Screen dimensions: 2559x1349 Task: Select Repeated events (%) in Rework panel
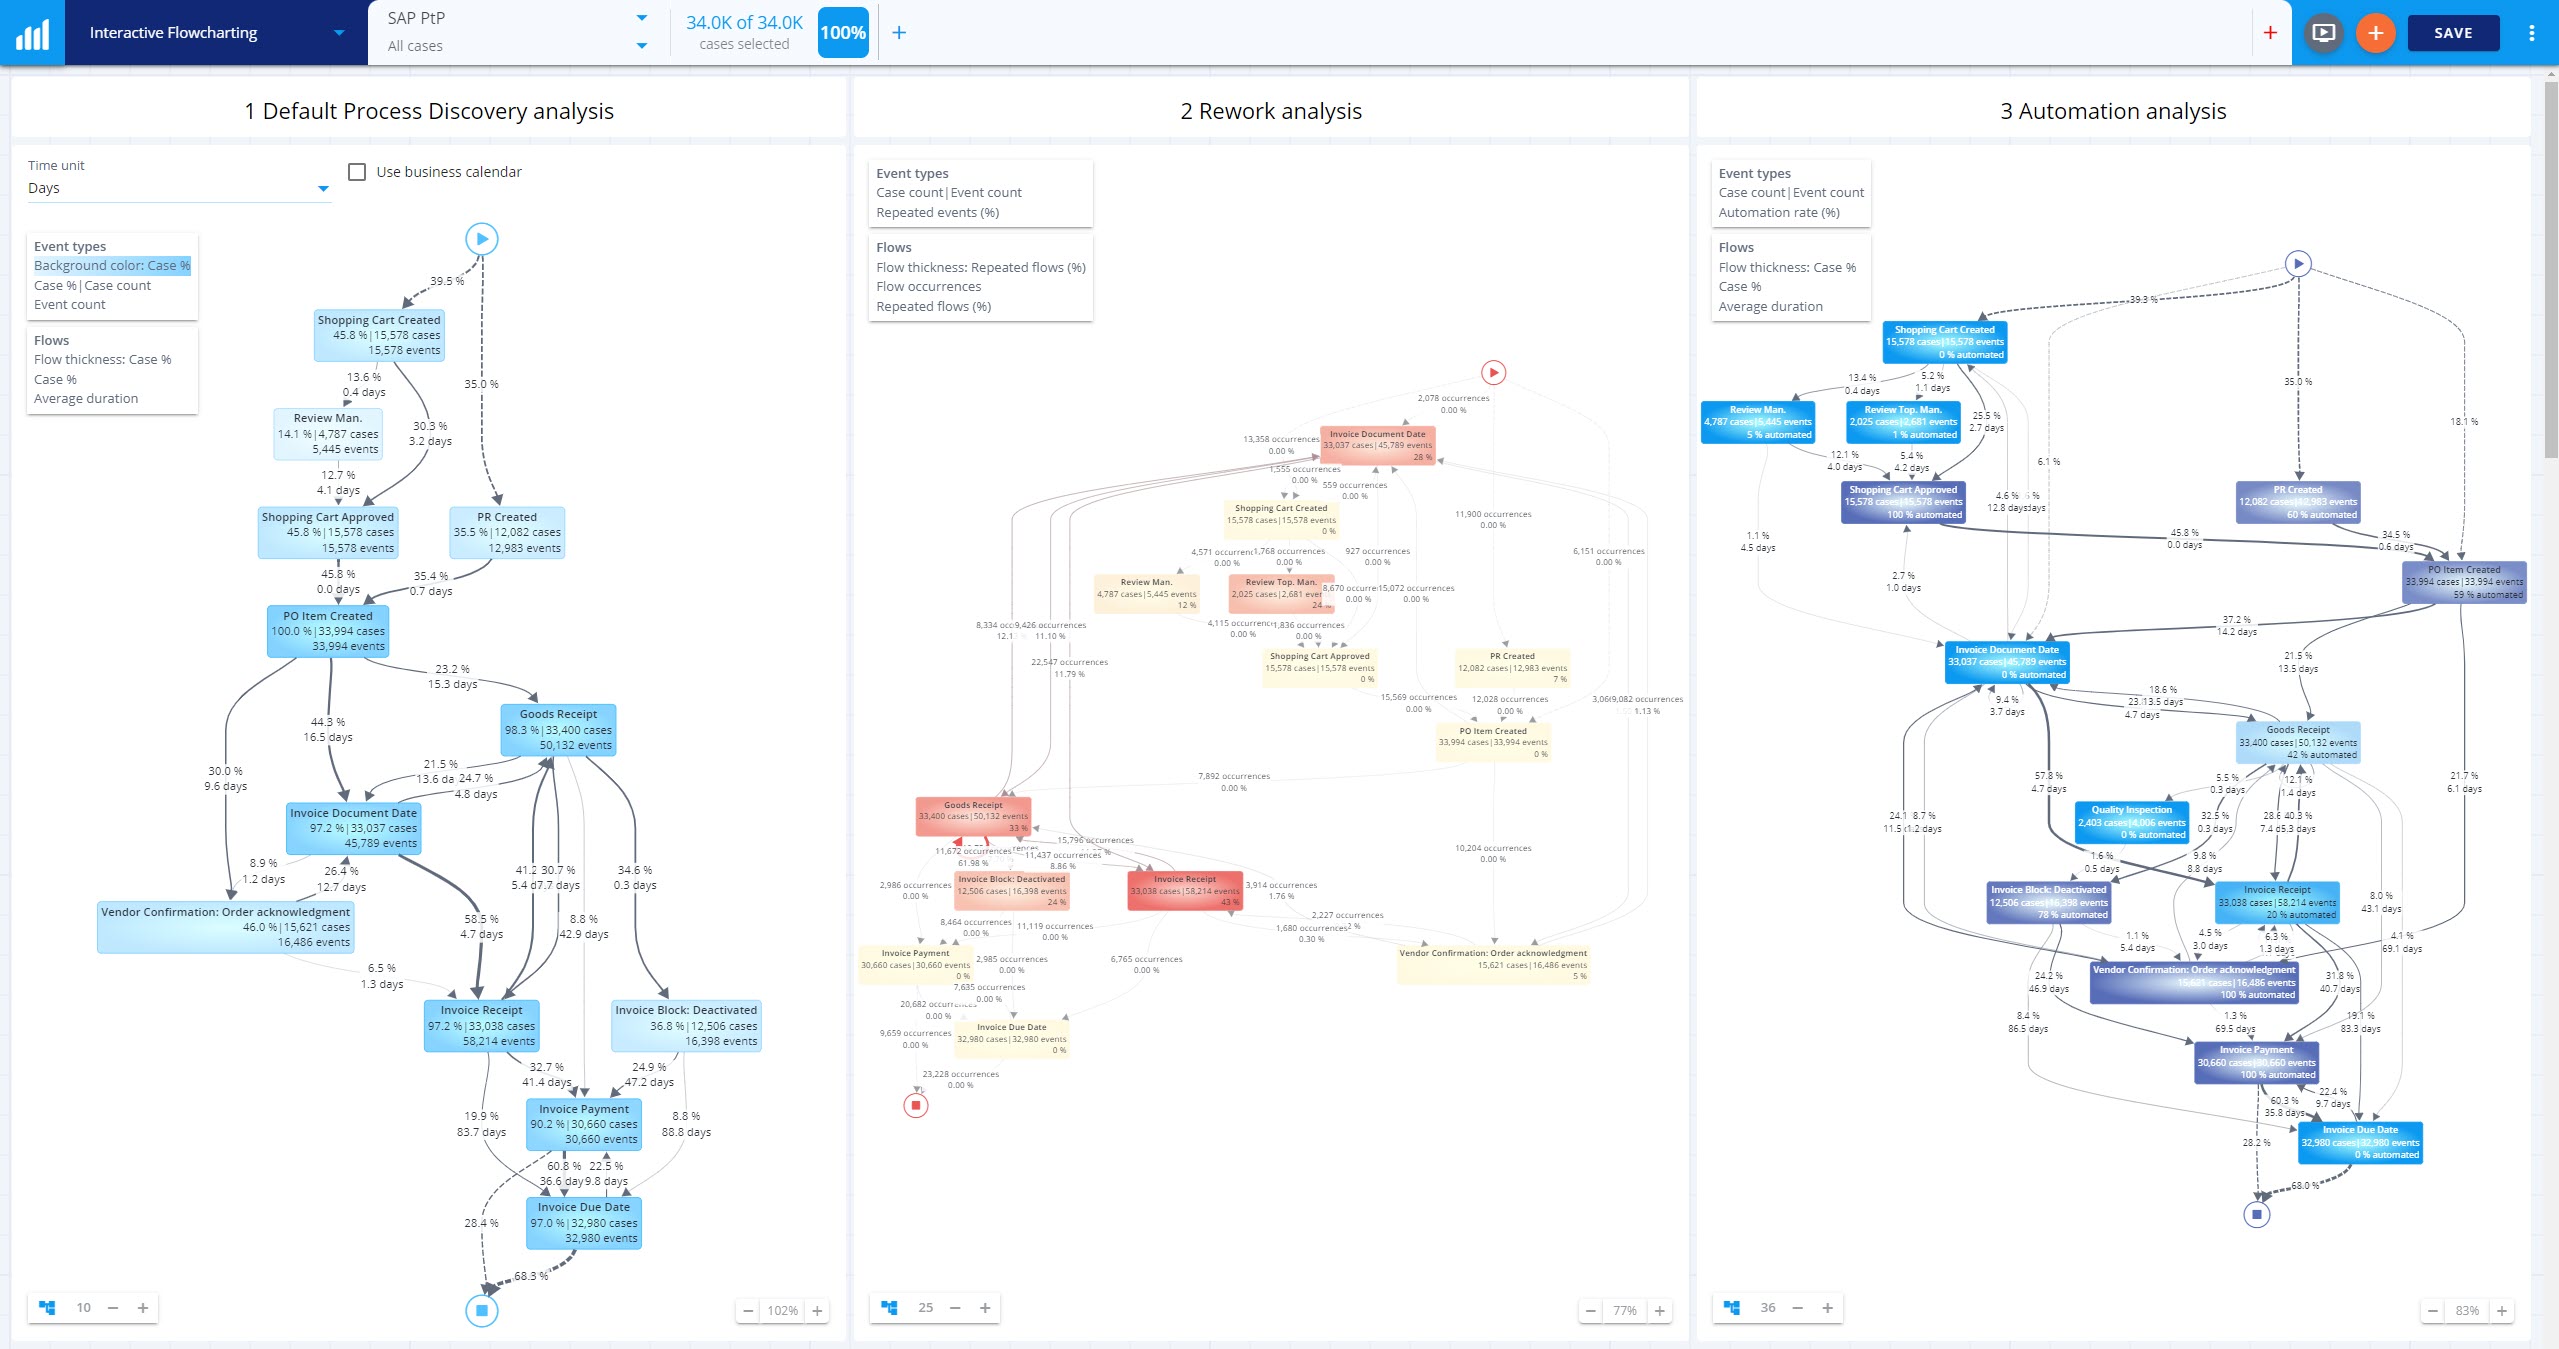point(937,213)
